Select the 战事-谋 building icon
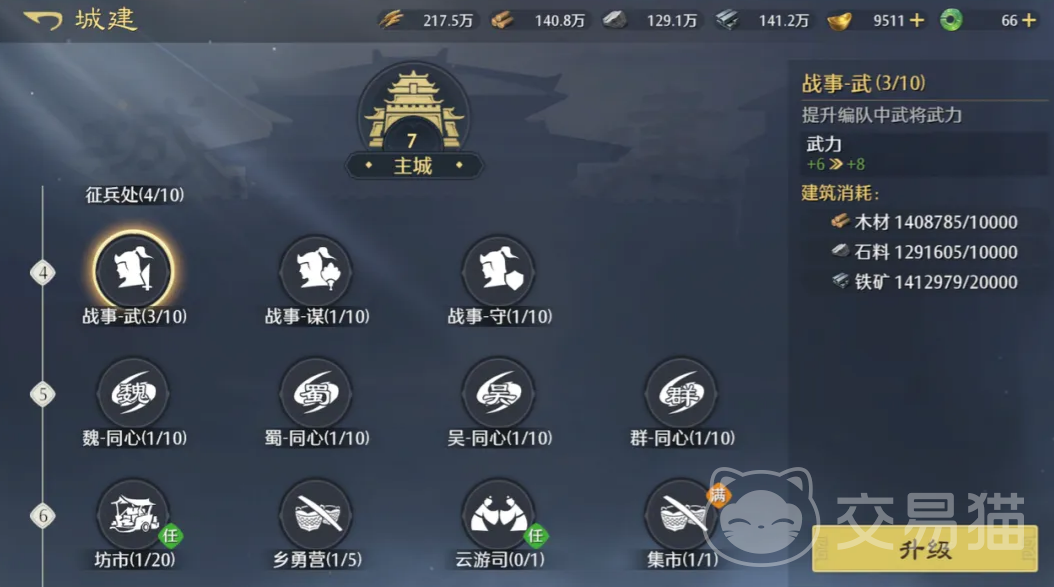The width and height of the screenshot is (1054, 587). click(x=316, y=272)
